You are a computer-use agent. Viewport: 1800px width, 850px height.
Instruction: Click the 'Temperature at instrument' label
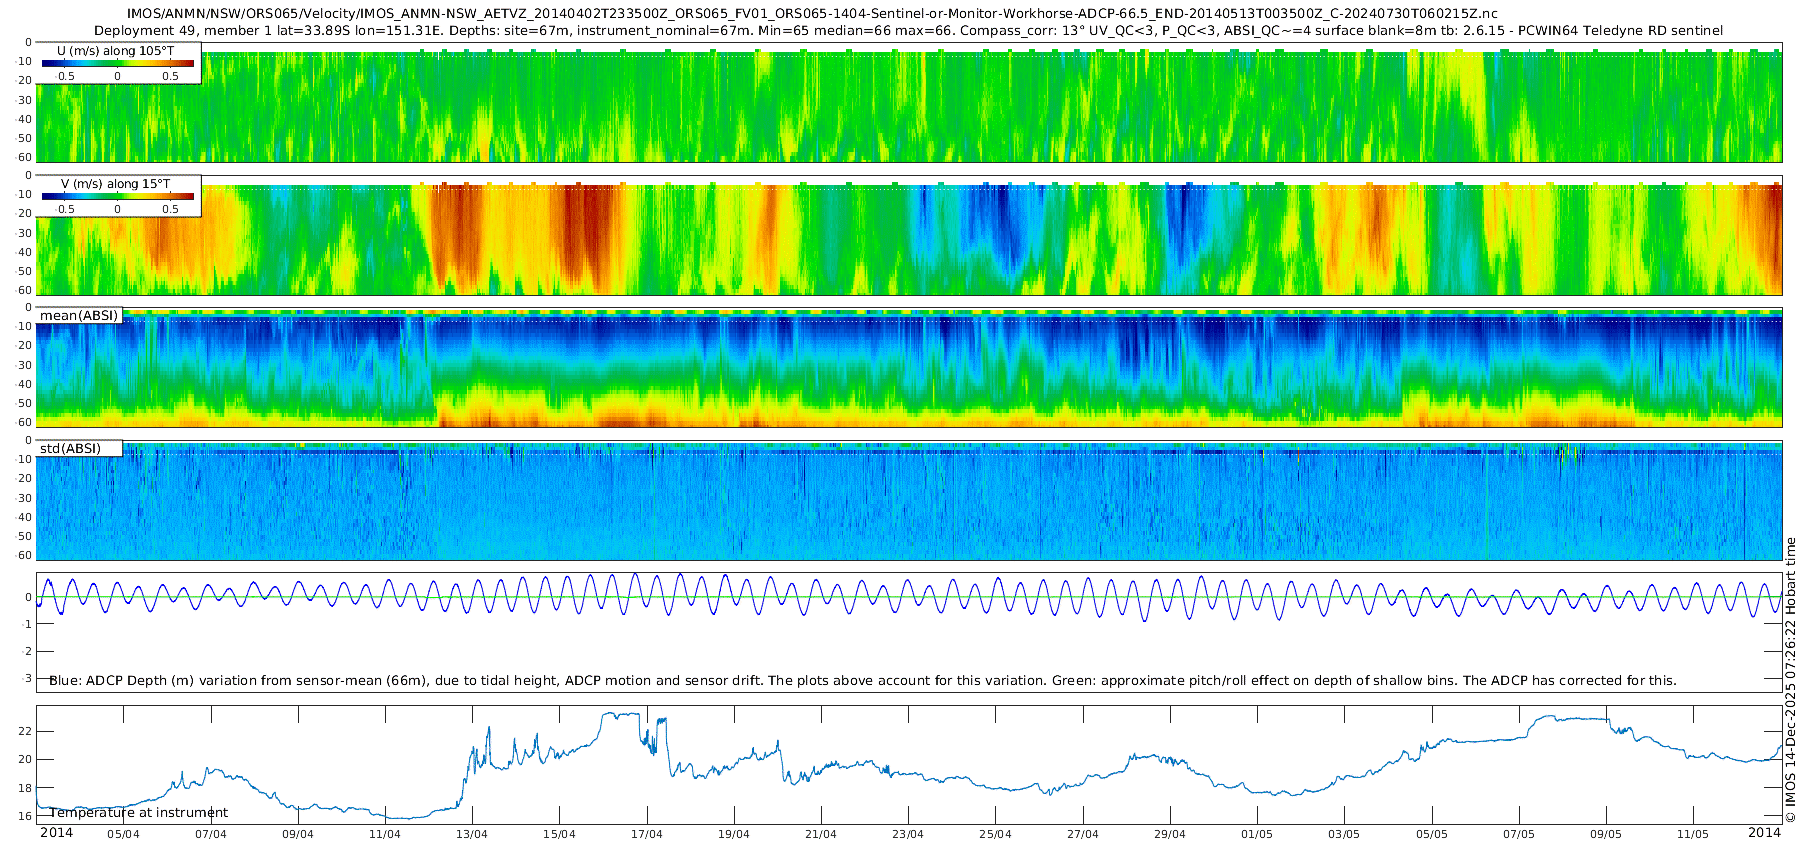click(x=139, y=813)
